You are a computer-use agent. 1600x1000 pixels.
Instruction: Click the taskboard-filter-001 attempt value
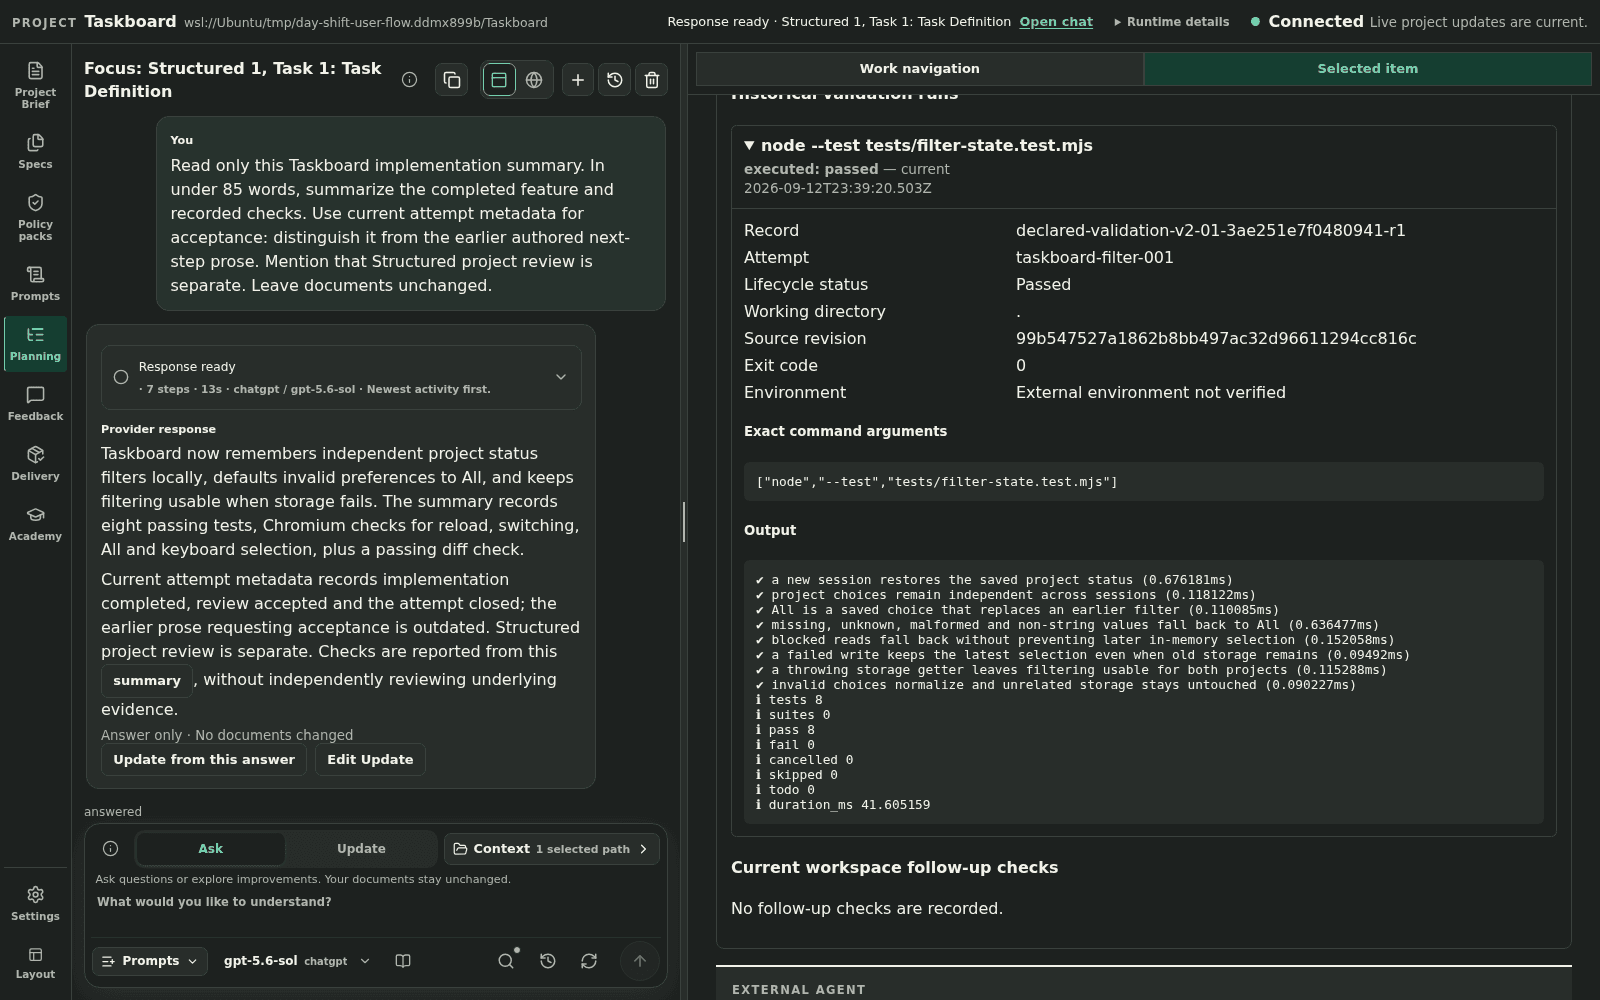click(1094, 258)
